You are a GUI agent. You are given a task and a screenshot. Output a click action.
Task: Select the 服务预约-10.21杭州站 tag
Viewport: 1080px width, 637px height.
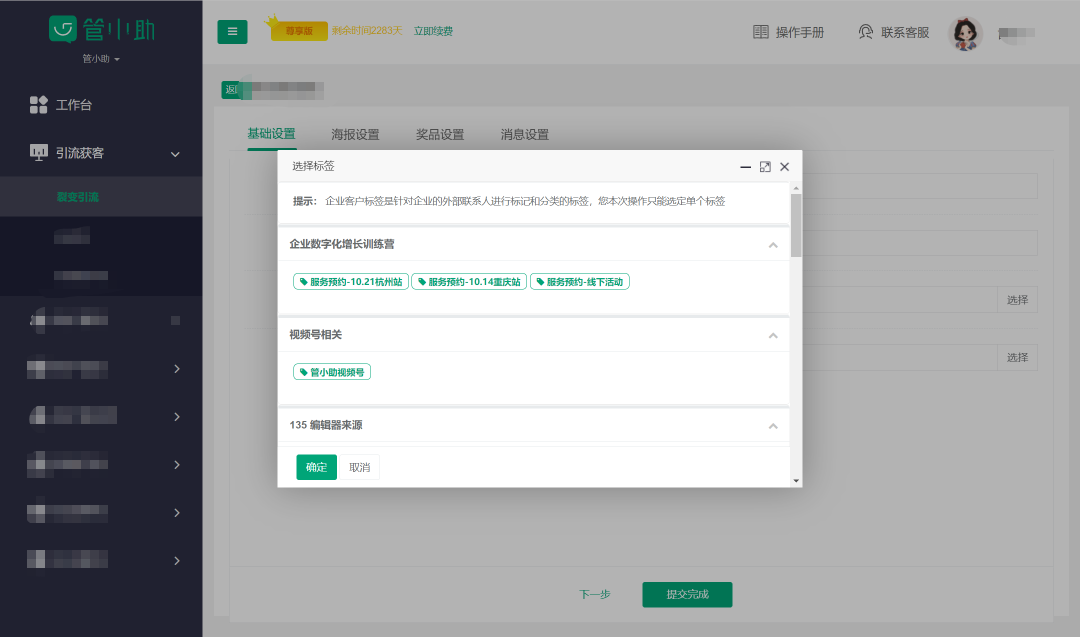[350, 282]
